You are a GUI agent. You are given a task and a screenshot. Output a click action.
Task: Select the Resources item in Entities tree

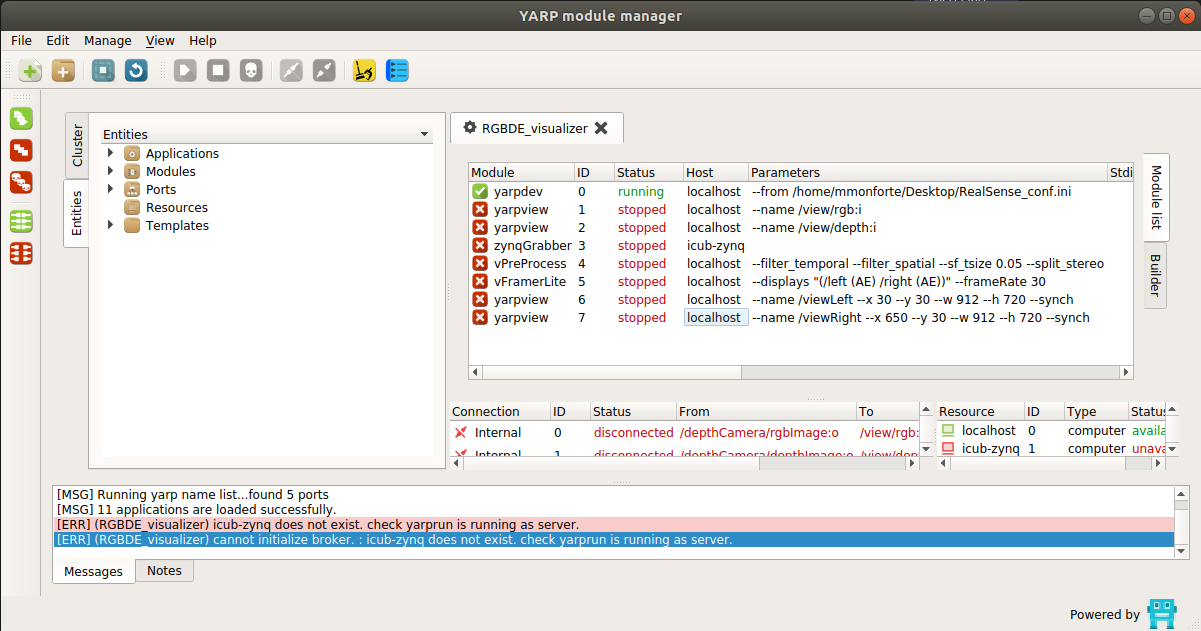point(176,208)
